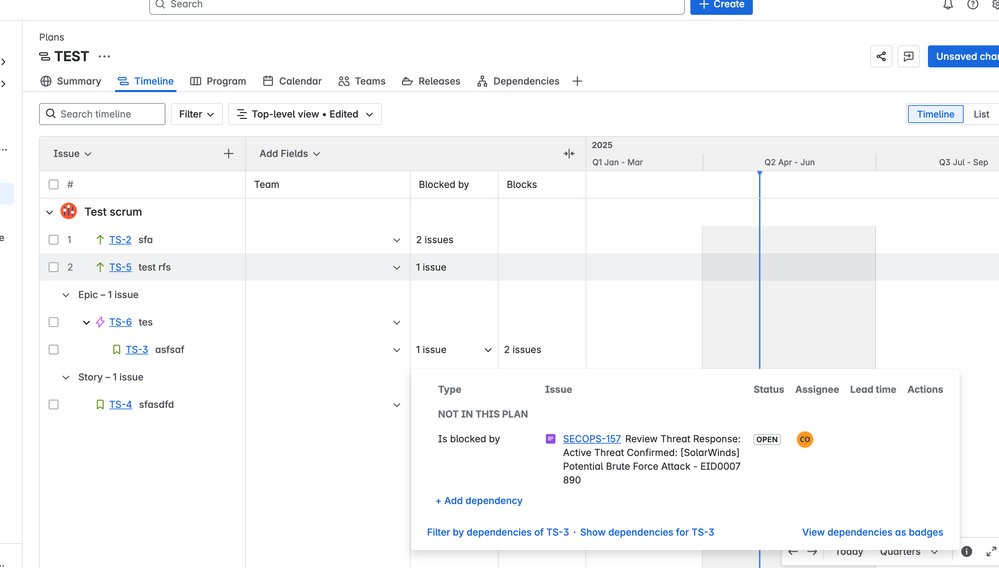Click the Create button
The height and width of the screenshot is (568, 999).
coord(721,4)
